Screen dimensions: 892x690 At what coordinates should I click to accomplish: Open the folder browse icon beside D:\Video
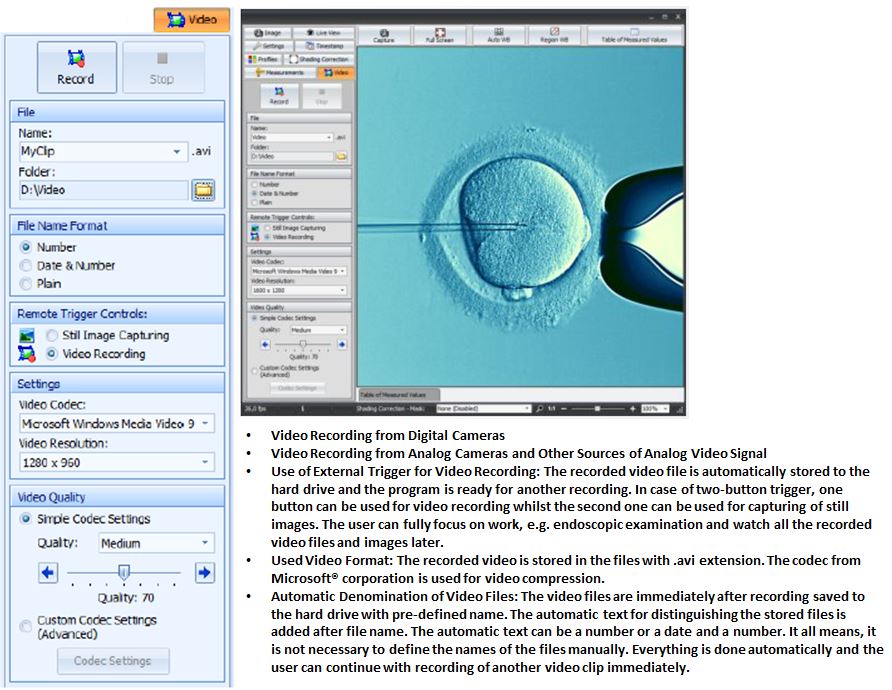(x=203, y=189)
